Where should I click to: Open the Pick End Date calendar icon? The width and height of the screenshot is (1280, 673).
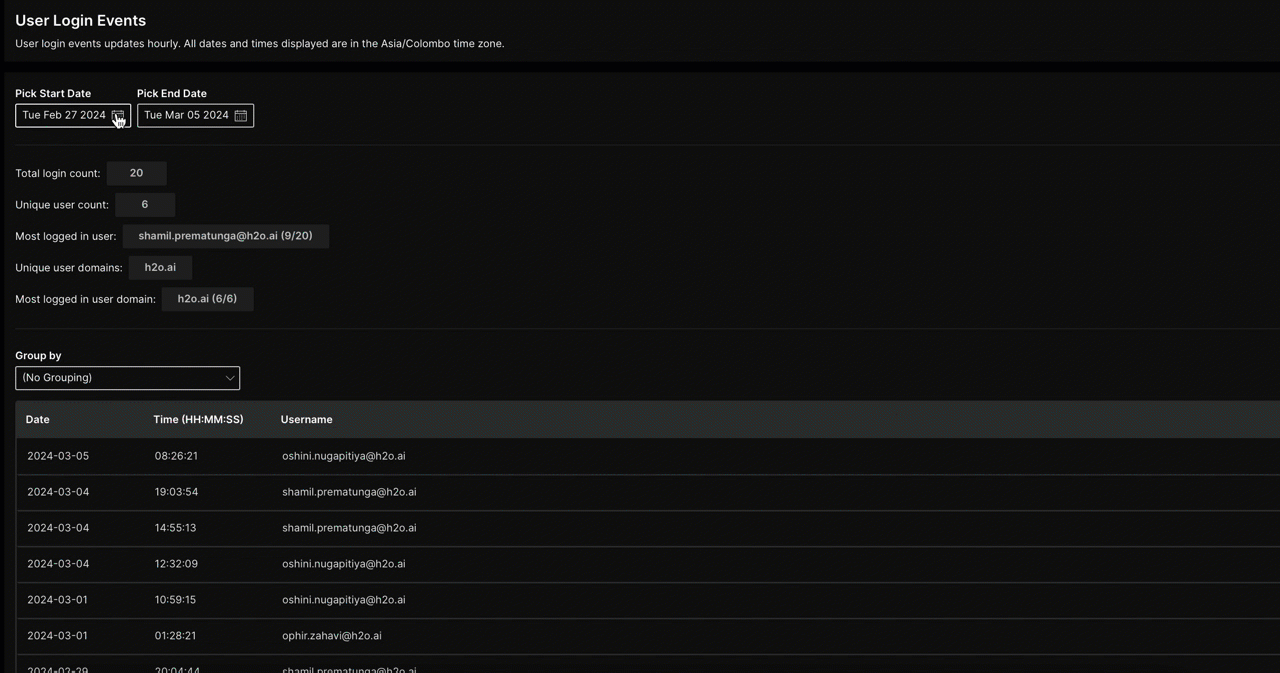coord(241,116)
